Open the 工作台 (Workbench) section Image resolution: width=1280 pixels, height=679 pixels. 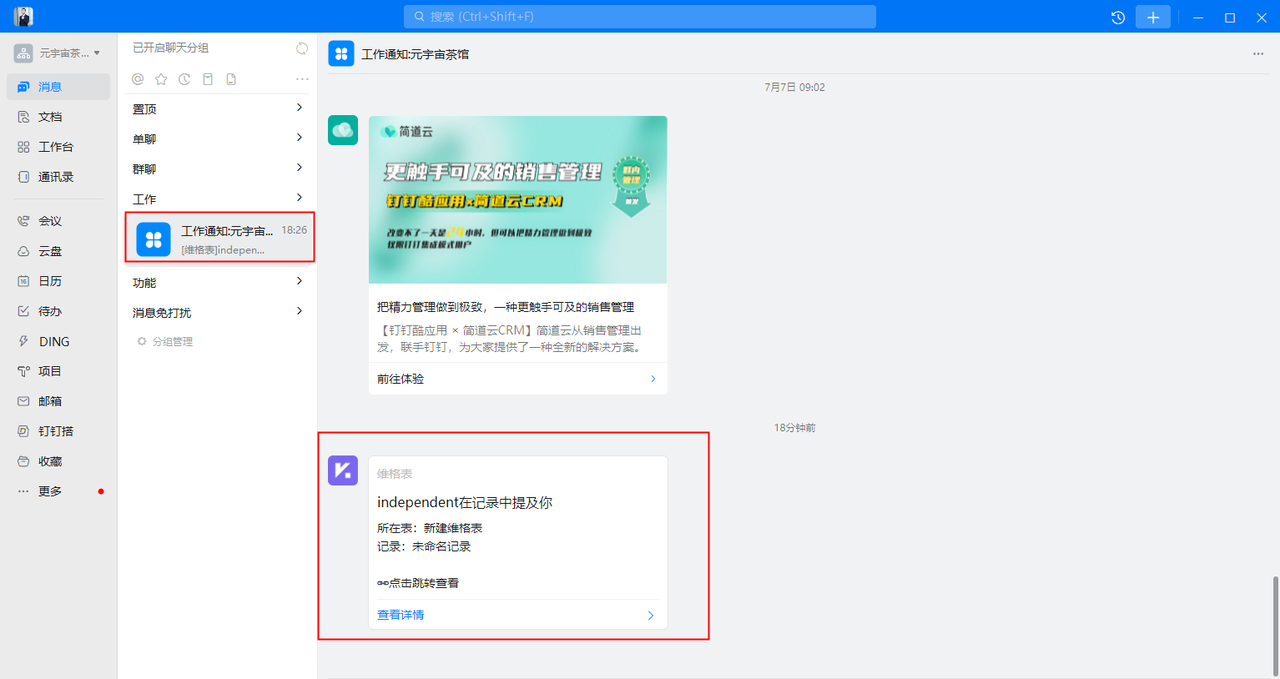click(59, 147)
